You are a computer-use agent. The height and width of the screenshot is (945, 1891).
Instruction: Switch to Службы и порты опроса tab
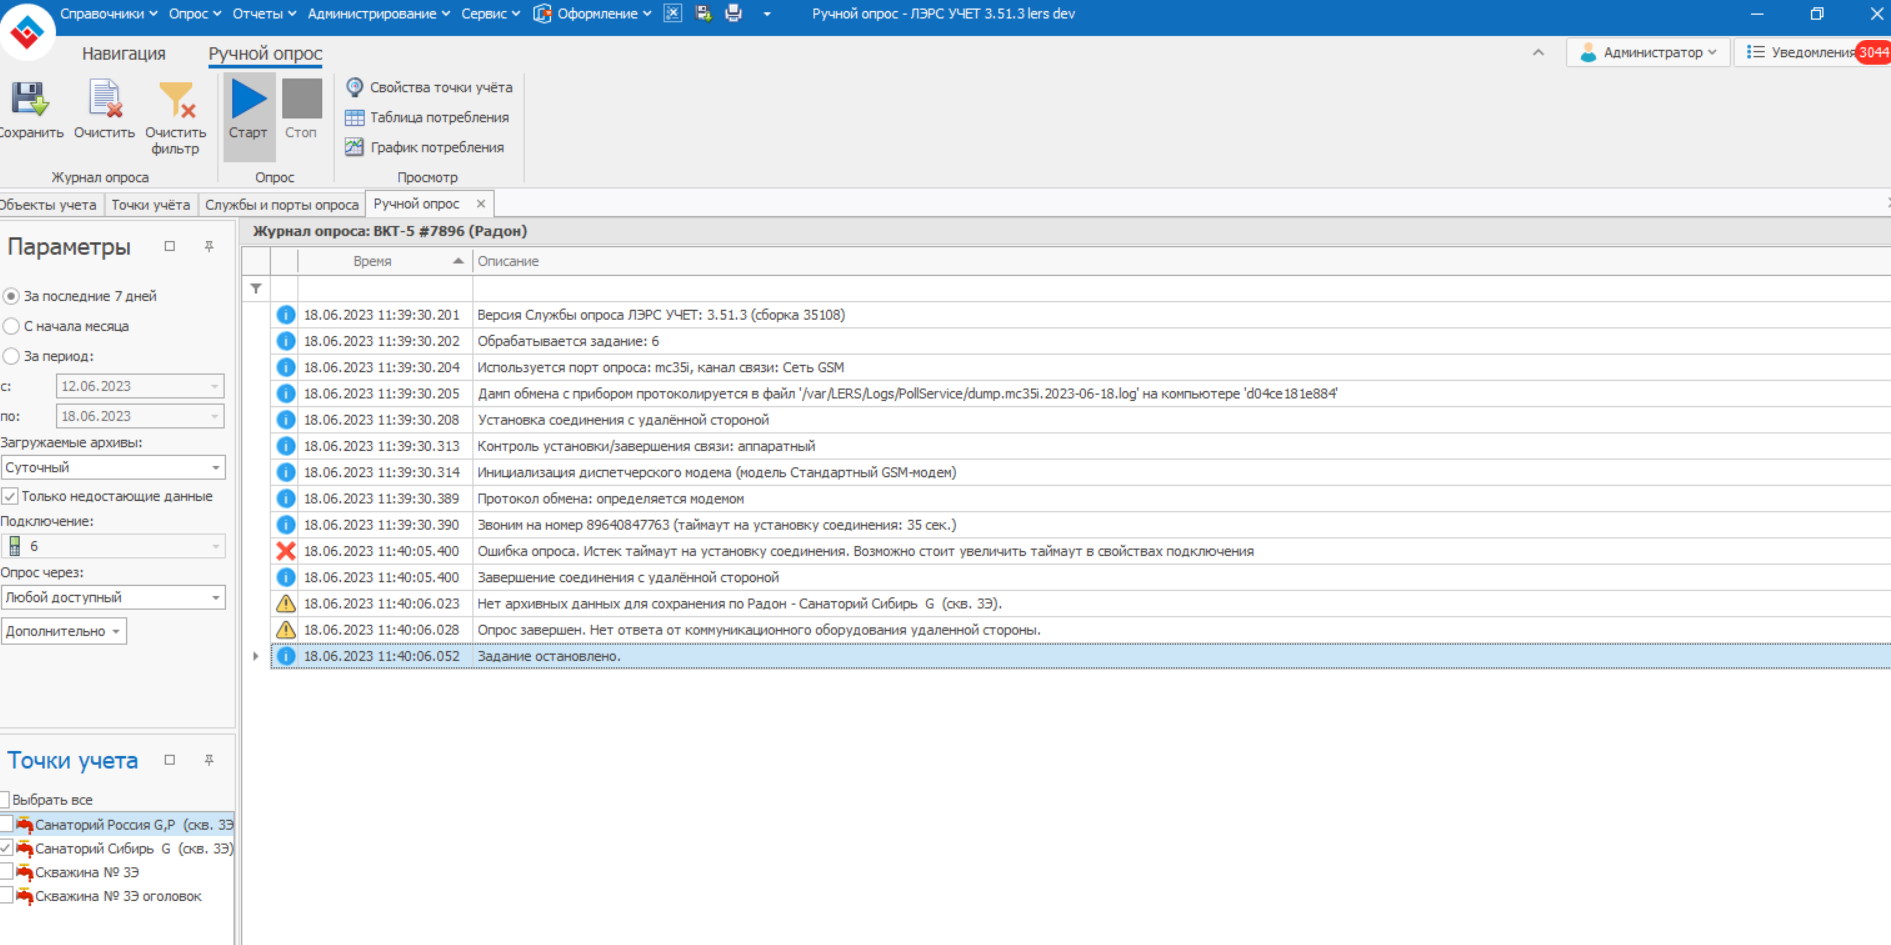282,205
